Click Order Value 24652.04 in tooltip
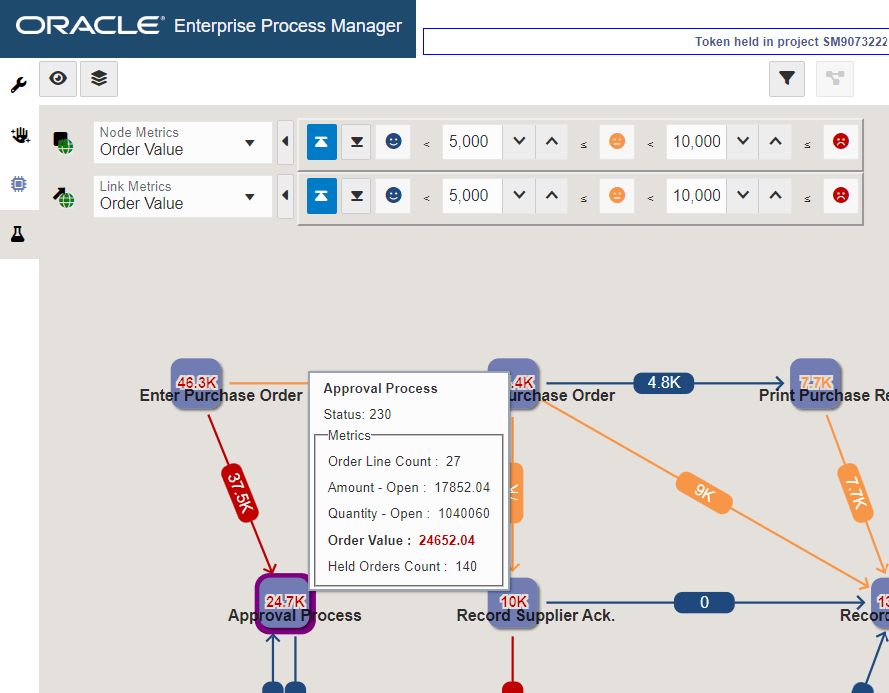 coord(401,540)
